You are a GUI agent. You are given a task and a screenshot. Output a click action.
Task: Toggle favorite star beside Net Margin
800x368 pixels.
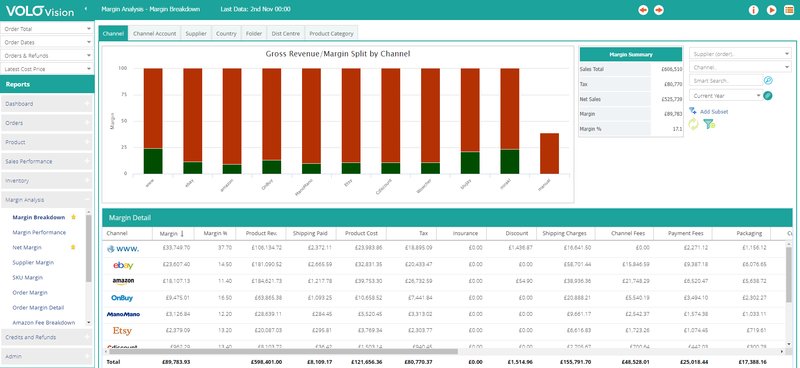[x=73, y=247]
